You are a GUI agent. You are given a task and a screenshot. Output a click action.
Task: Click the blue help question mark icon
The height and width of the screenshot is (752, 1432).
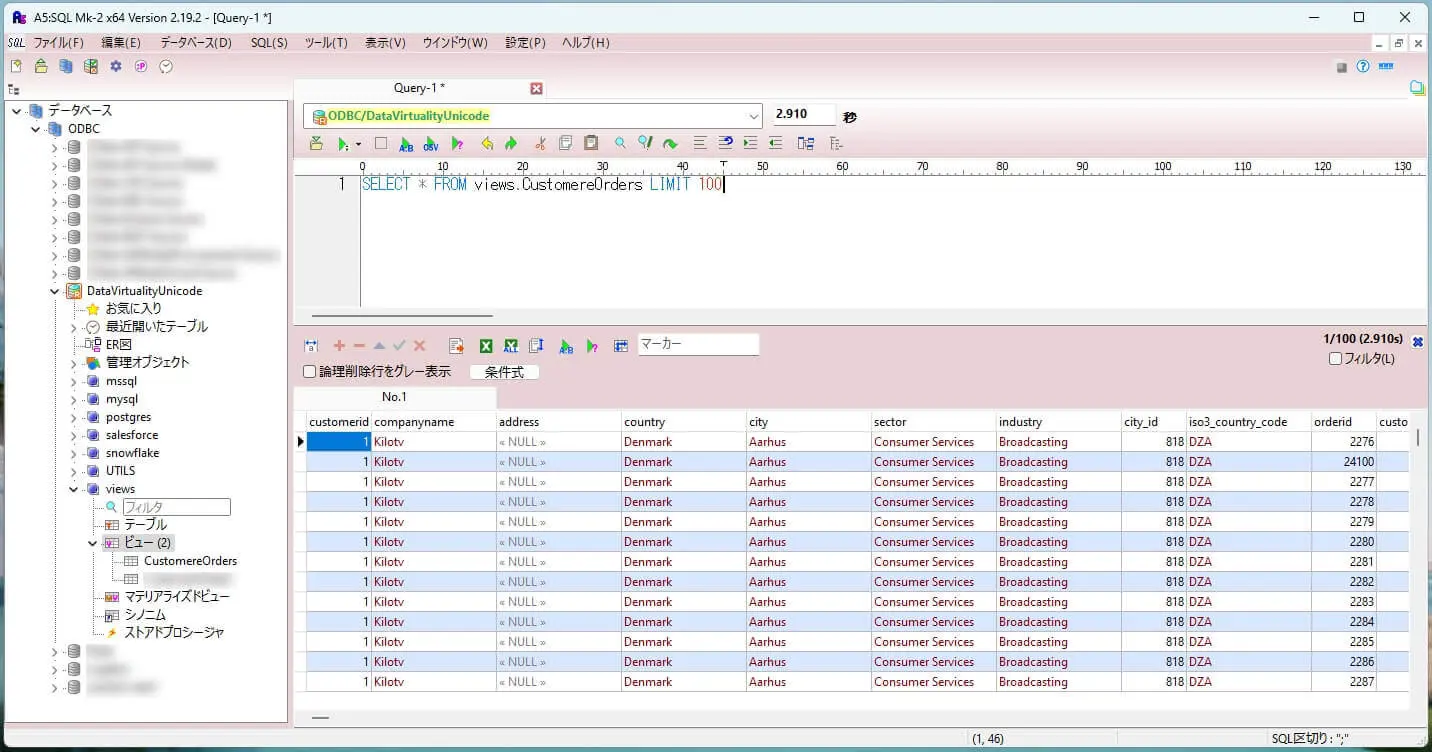[1362, 66]
